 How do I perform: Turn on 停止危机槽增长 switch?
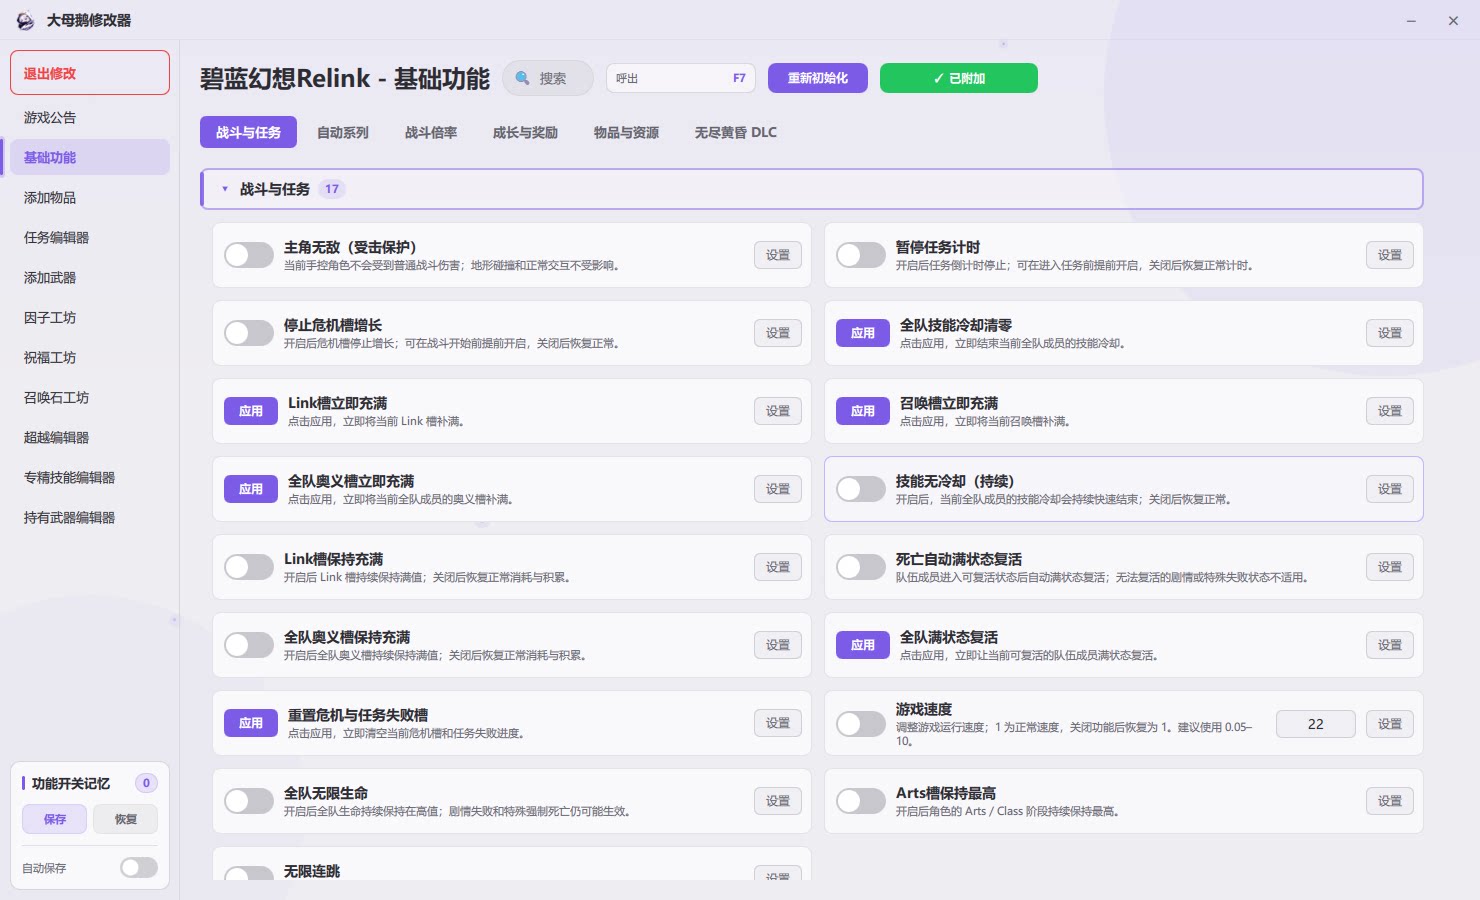point(249,333)
